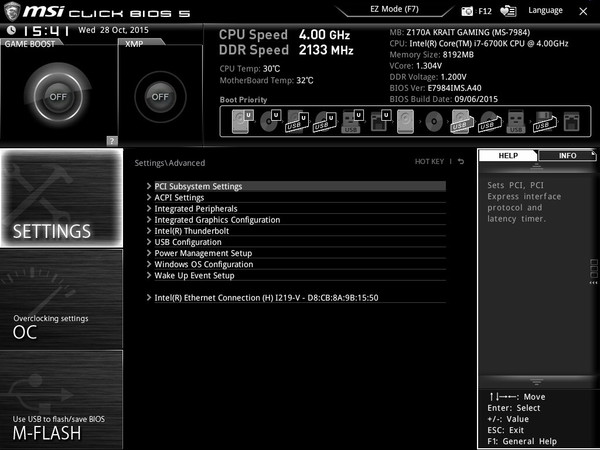Click the Game Boost help question mark
This screenshot has height=450, width=600.
point(112,141)
